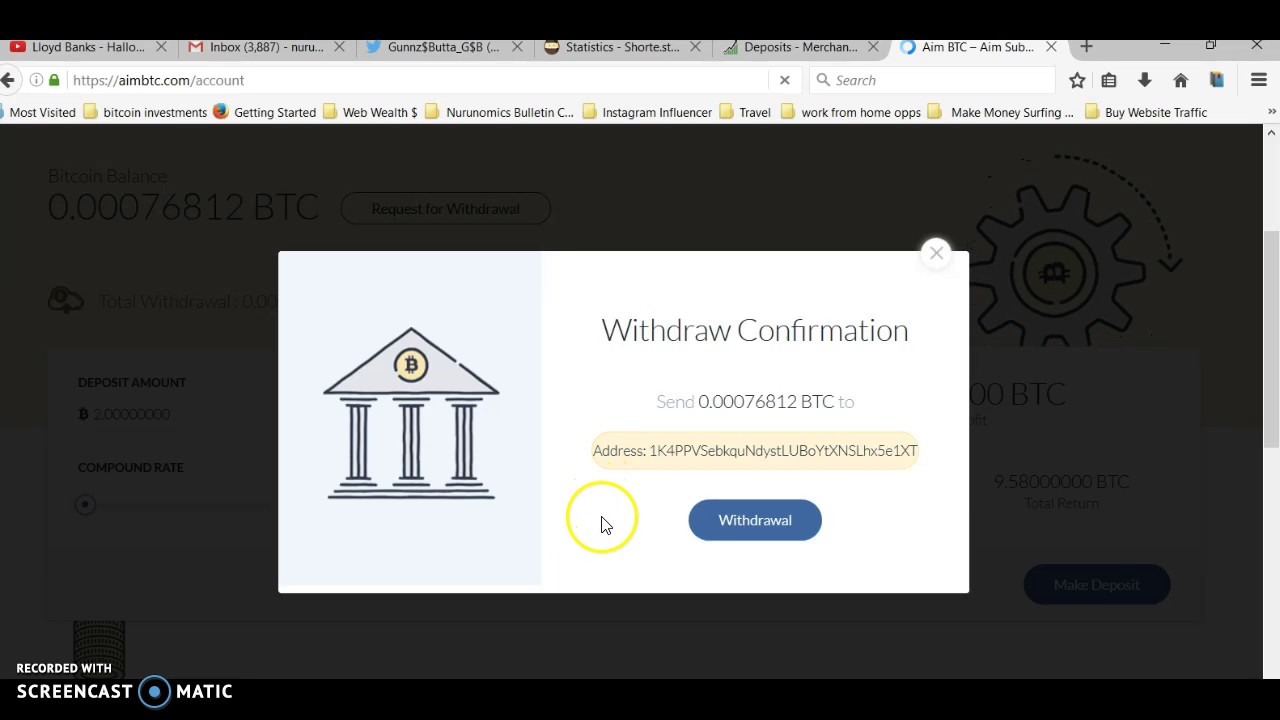This screenshot has height=720, width=1280.
Task: Click the green padlock security icon
Action: (x=54, y=80)
